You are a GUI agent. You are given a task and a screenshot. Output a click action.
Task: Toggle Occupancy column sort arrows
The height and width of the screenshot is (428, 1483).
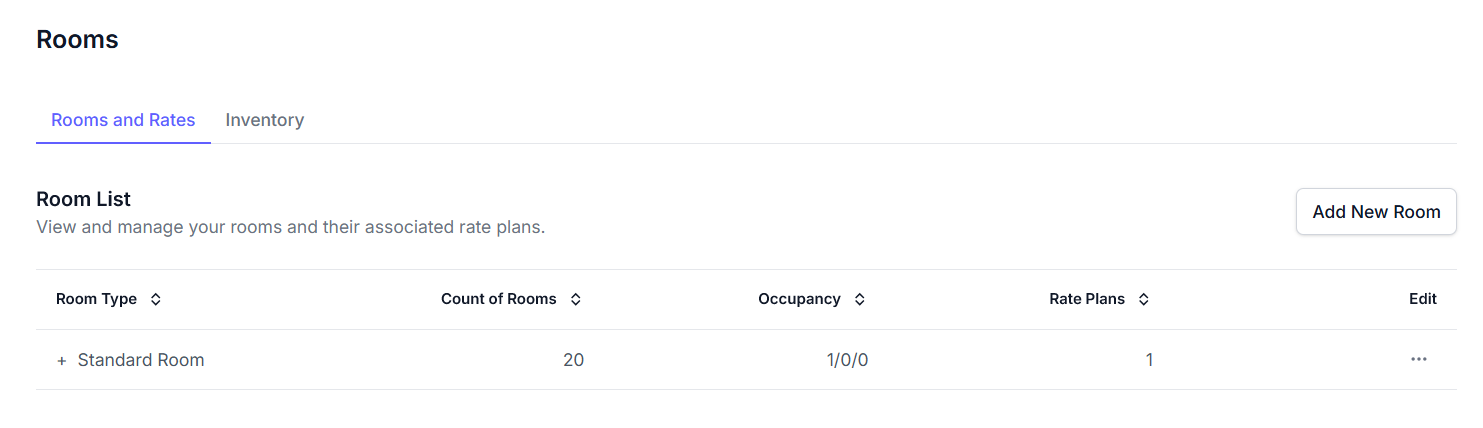(860, 299)
